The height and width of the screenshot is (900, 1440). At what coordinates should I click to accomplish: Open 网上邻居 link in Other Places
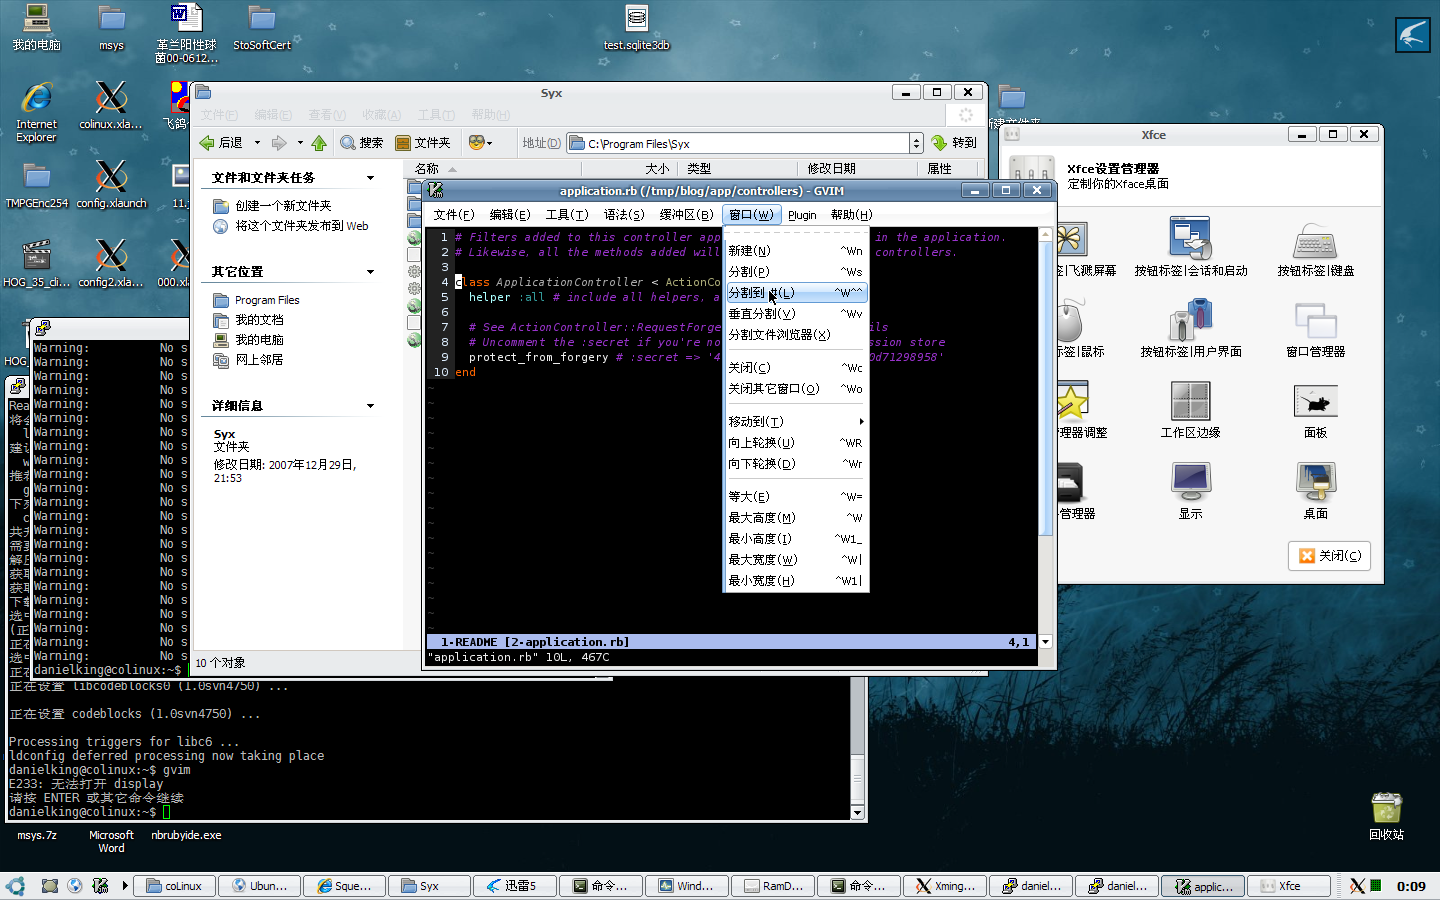tap(259, 360)
